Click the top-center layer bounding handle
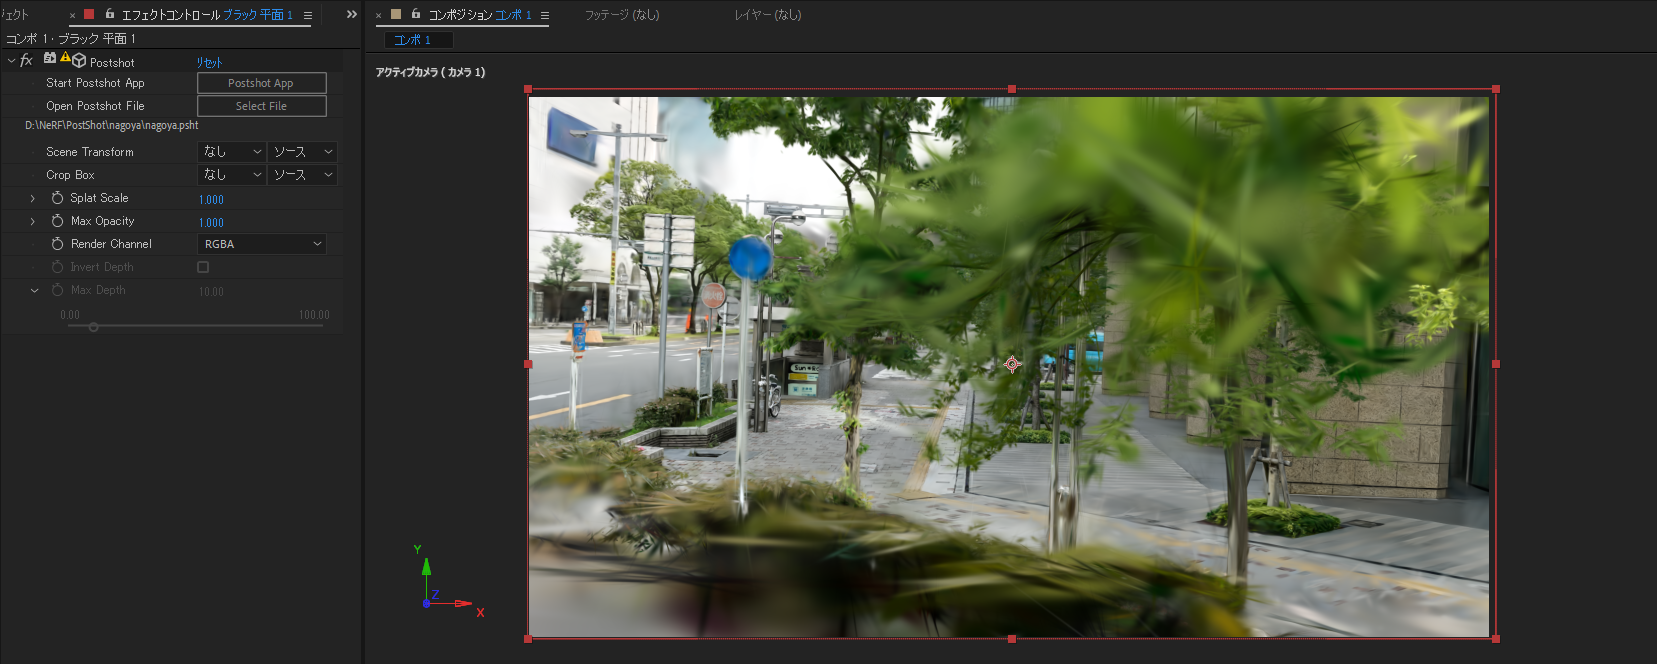This screenshot has width=1657, height=664. click(x=1012, y=89)
